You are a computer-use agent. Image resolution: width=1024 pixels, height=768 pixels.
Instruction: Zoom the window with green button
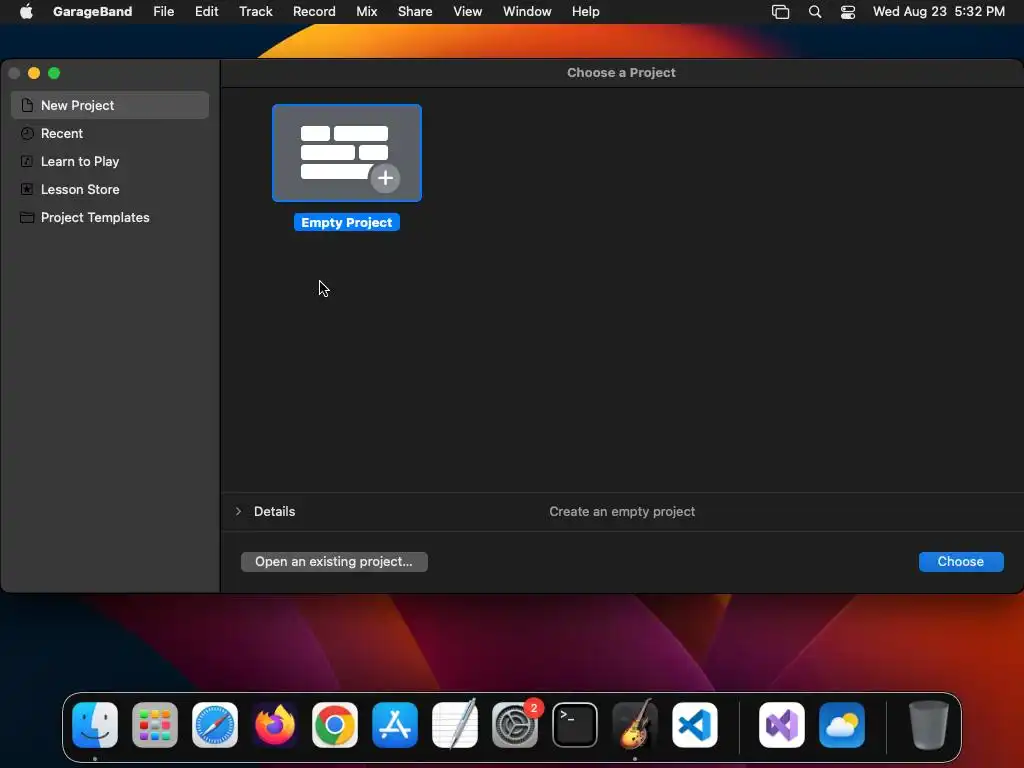coord(54,73)
